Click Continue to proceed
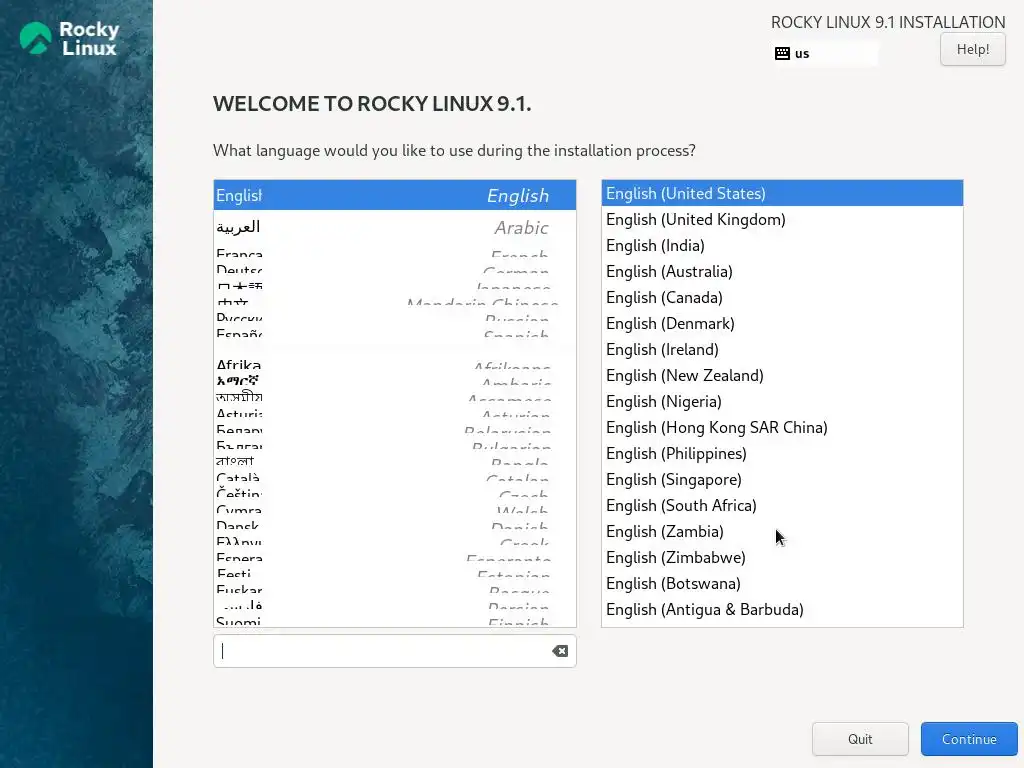 click(x=968, y=739)
